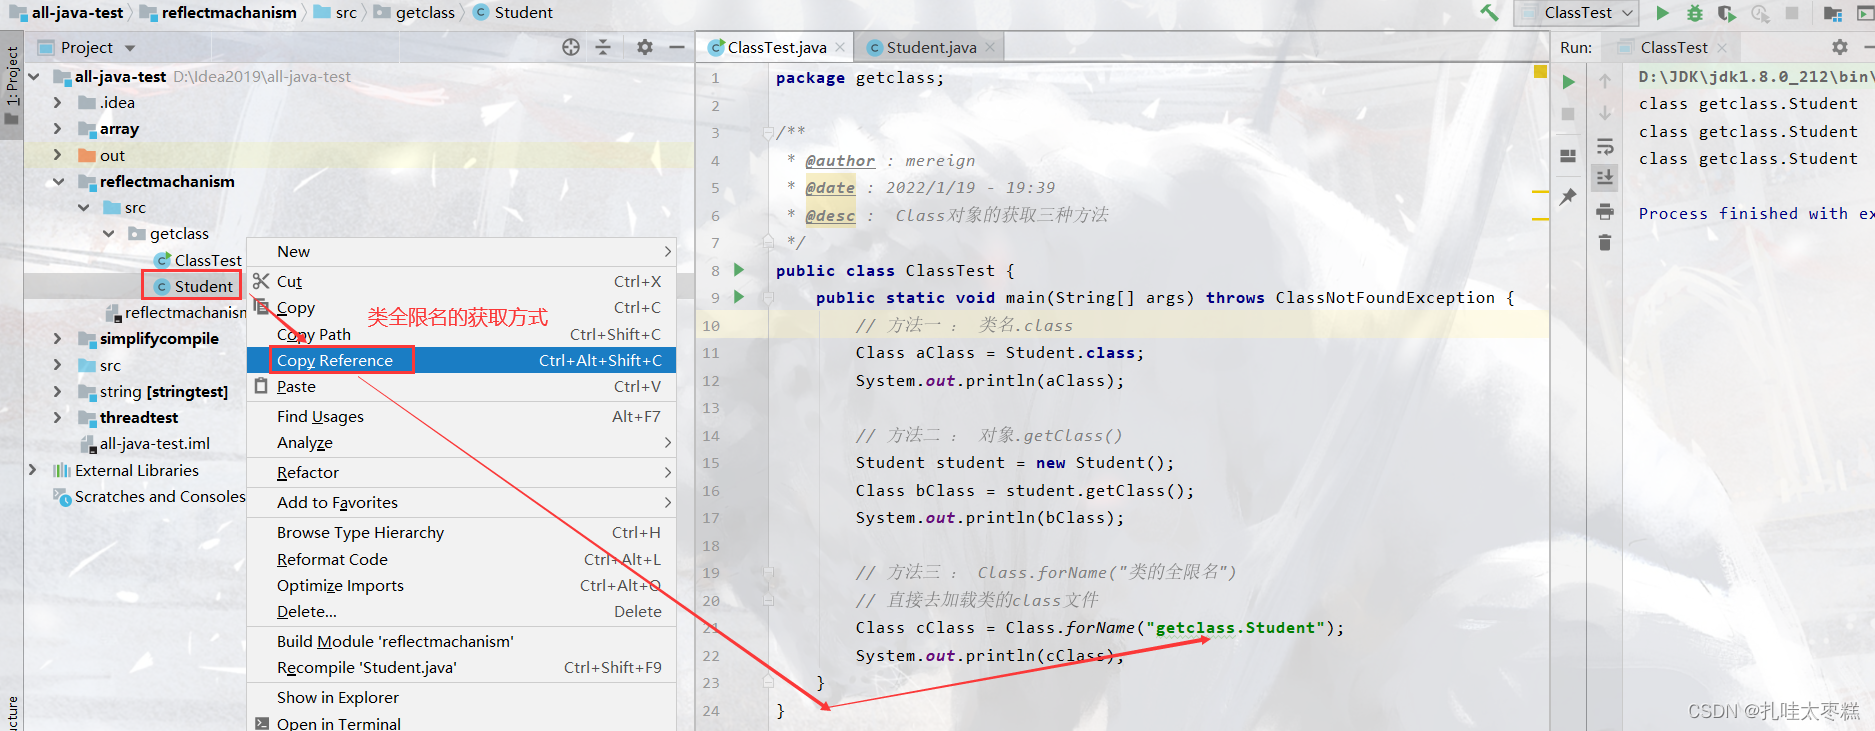Click the green hammer Build Project icon
This screenshot has height=731, width=1875.
pos(1489,13)
